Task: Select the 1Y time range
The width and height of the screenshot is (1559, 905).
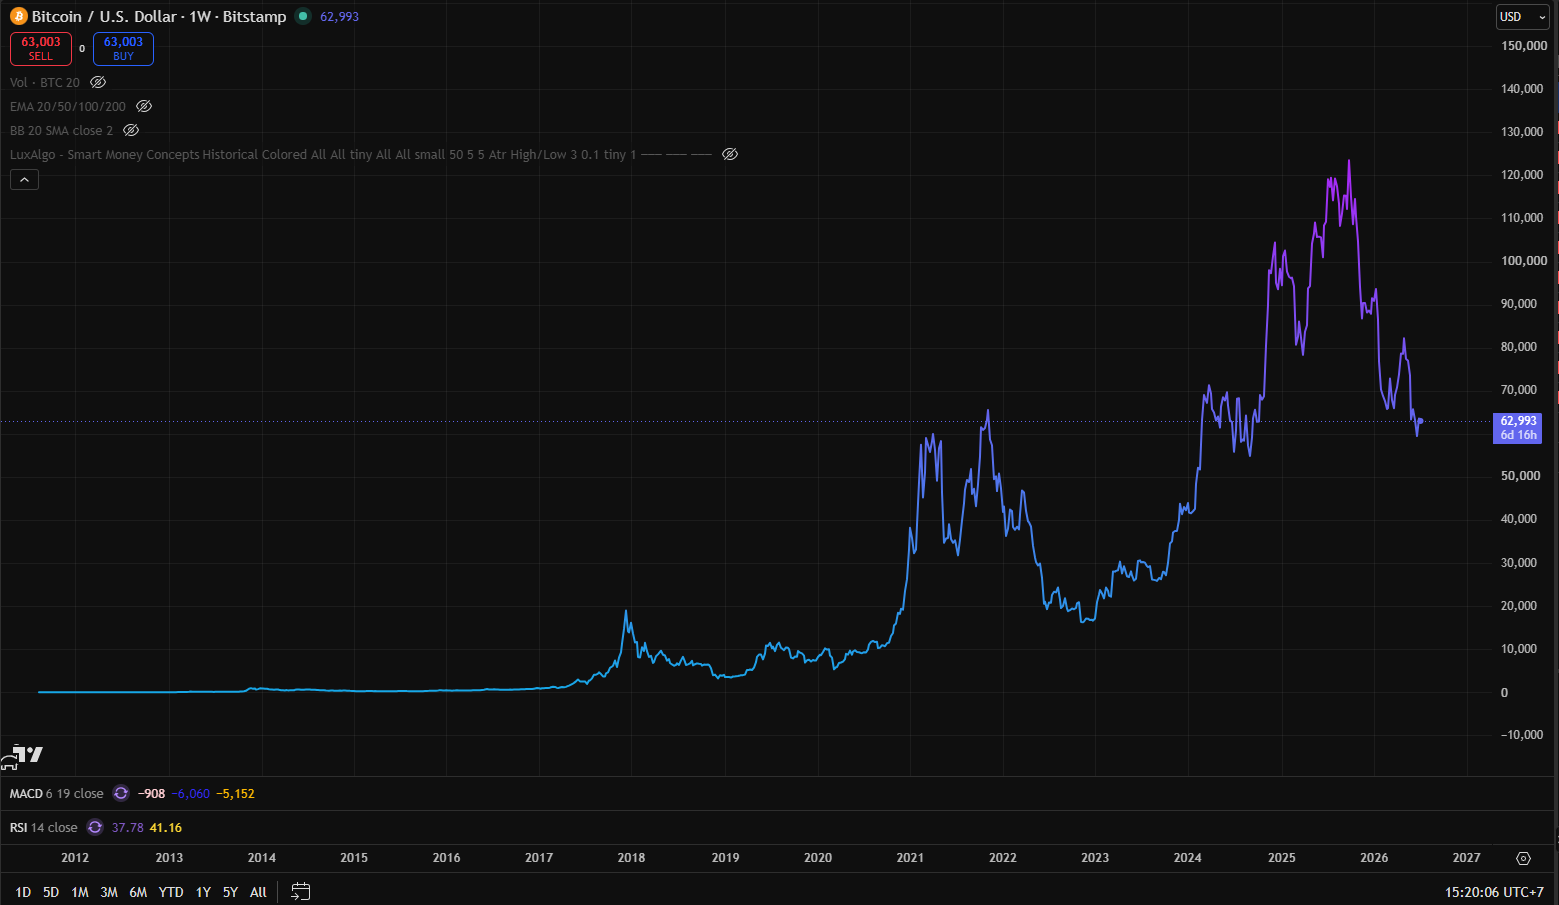Action: [203, 892]
